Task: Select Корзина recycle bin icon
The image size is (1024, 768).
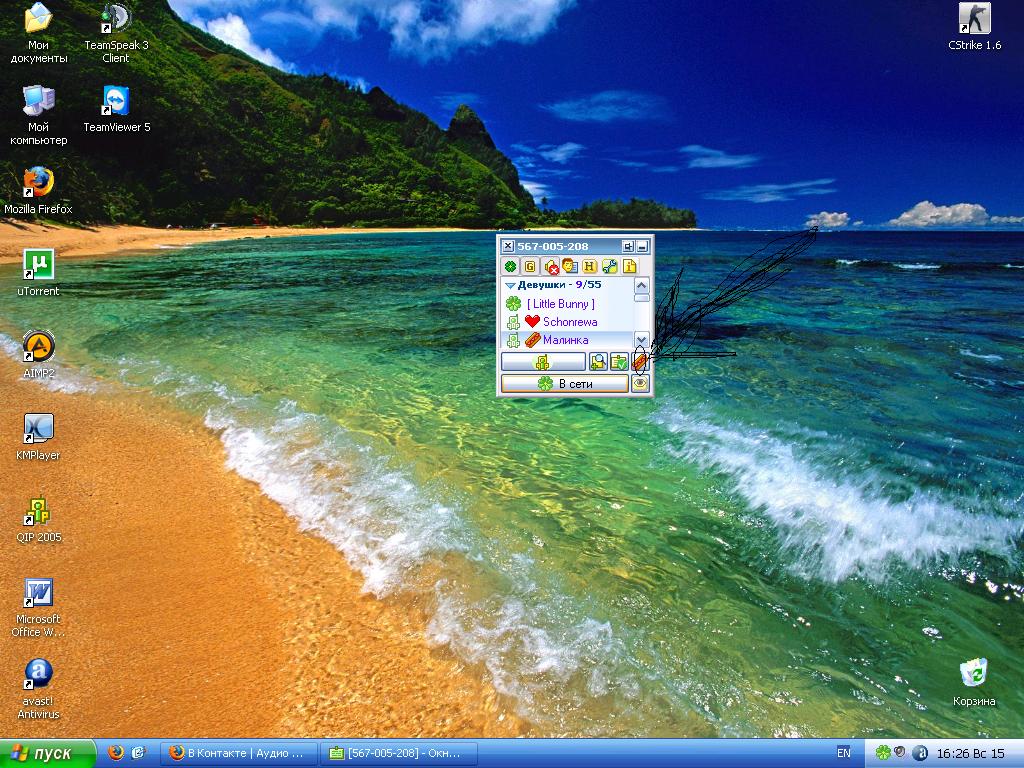Action: coord(974,683)
